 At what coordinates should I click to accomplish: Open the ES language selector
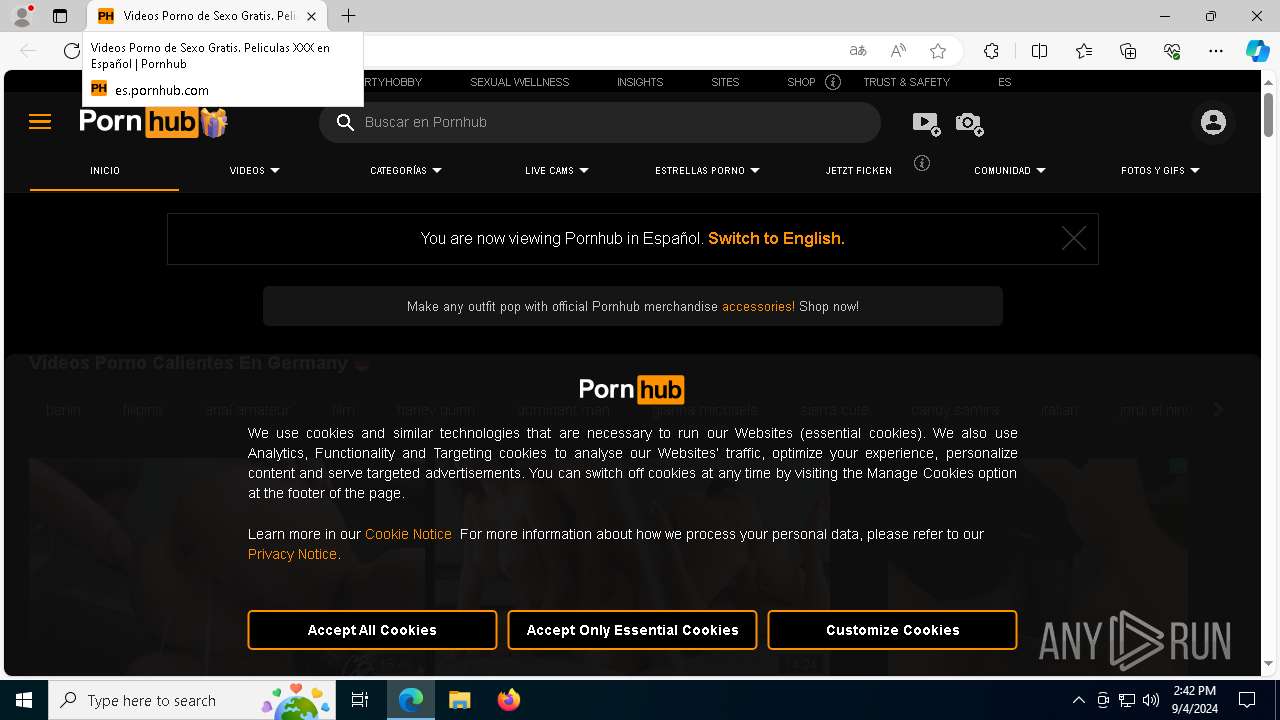(1004, 82)
